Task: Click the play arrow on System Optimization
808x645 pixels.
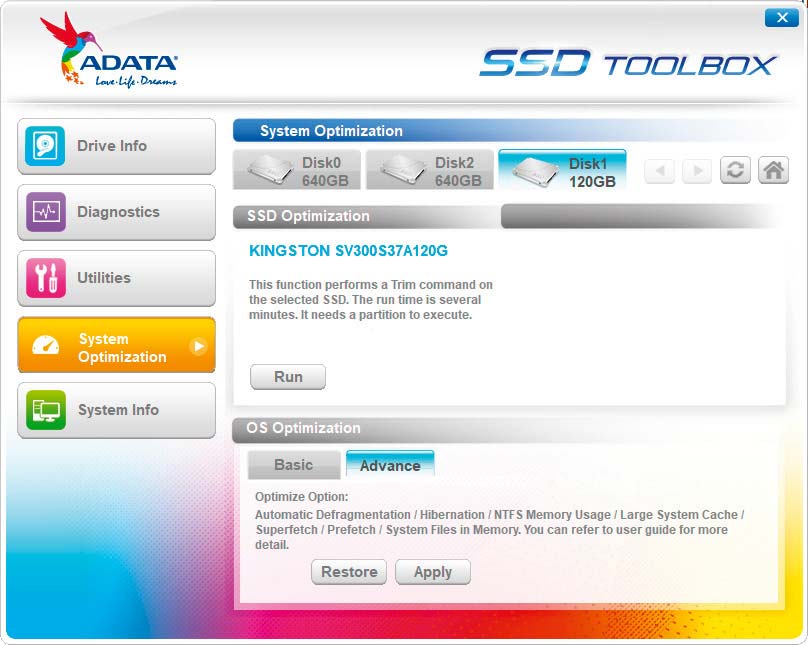Action: [198, 346]
